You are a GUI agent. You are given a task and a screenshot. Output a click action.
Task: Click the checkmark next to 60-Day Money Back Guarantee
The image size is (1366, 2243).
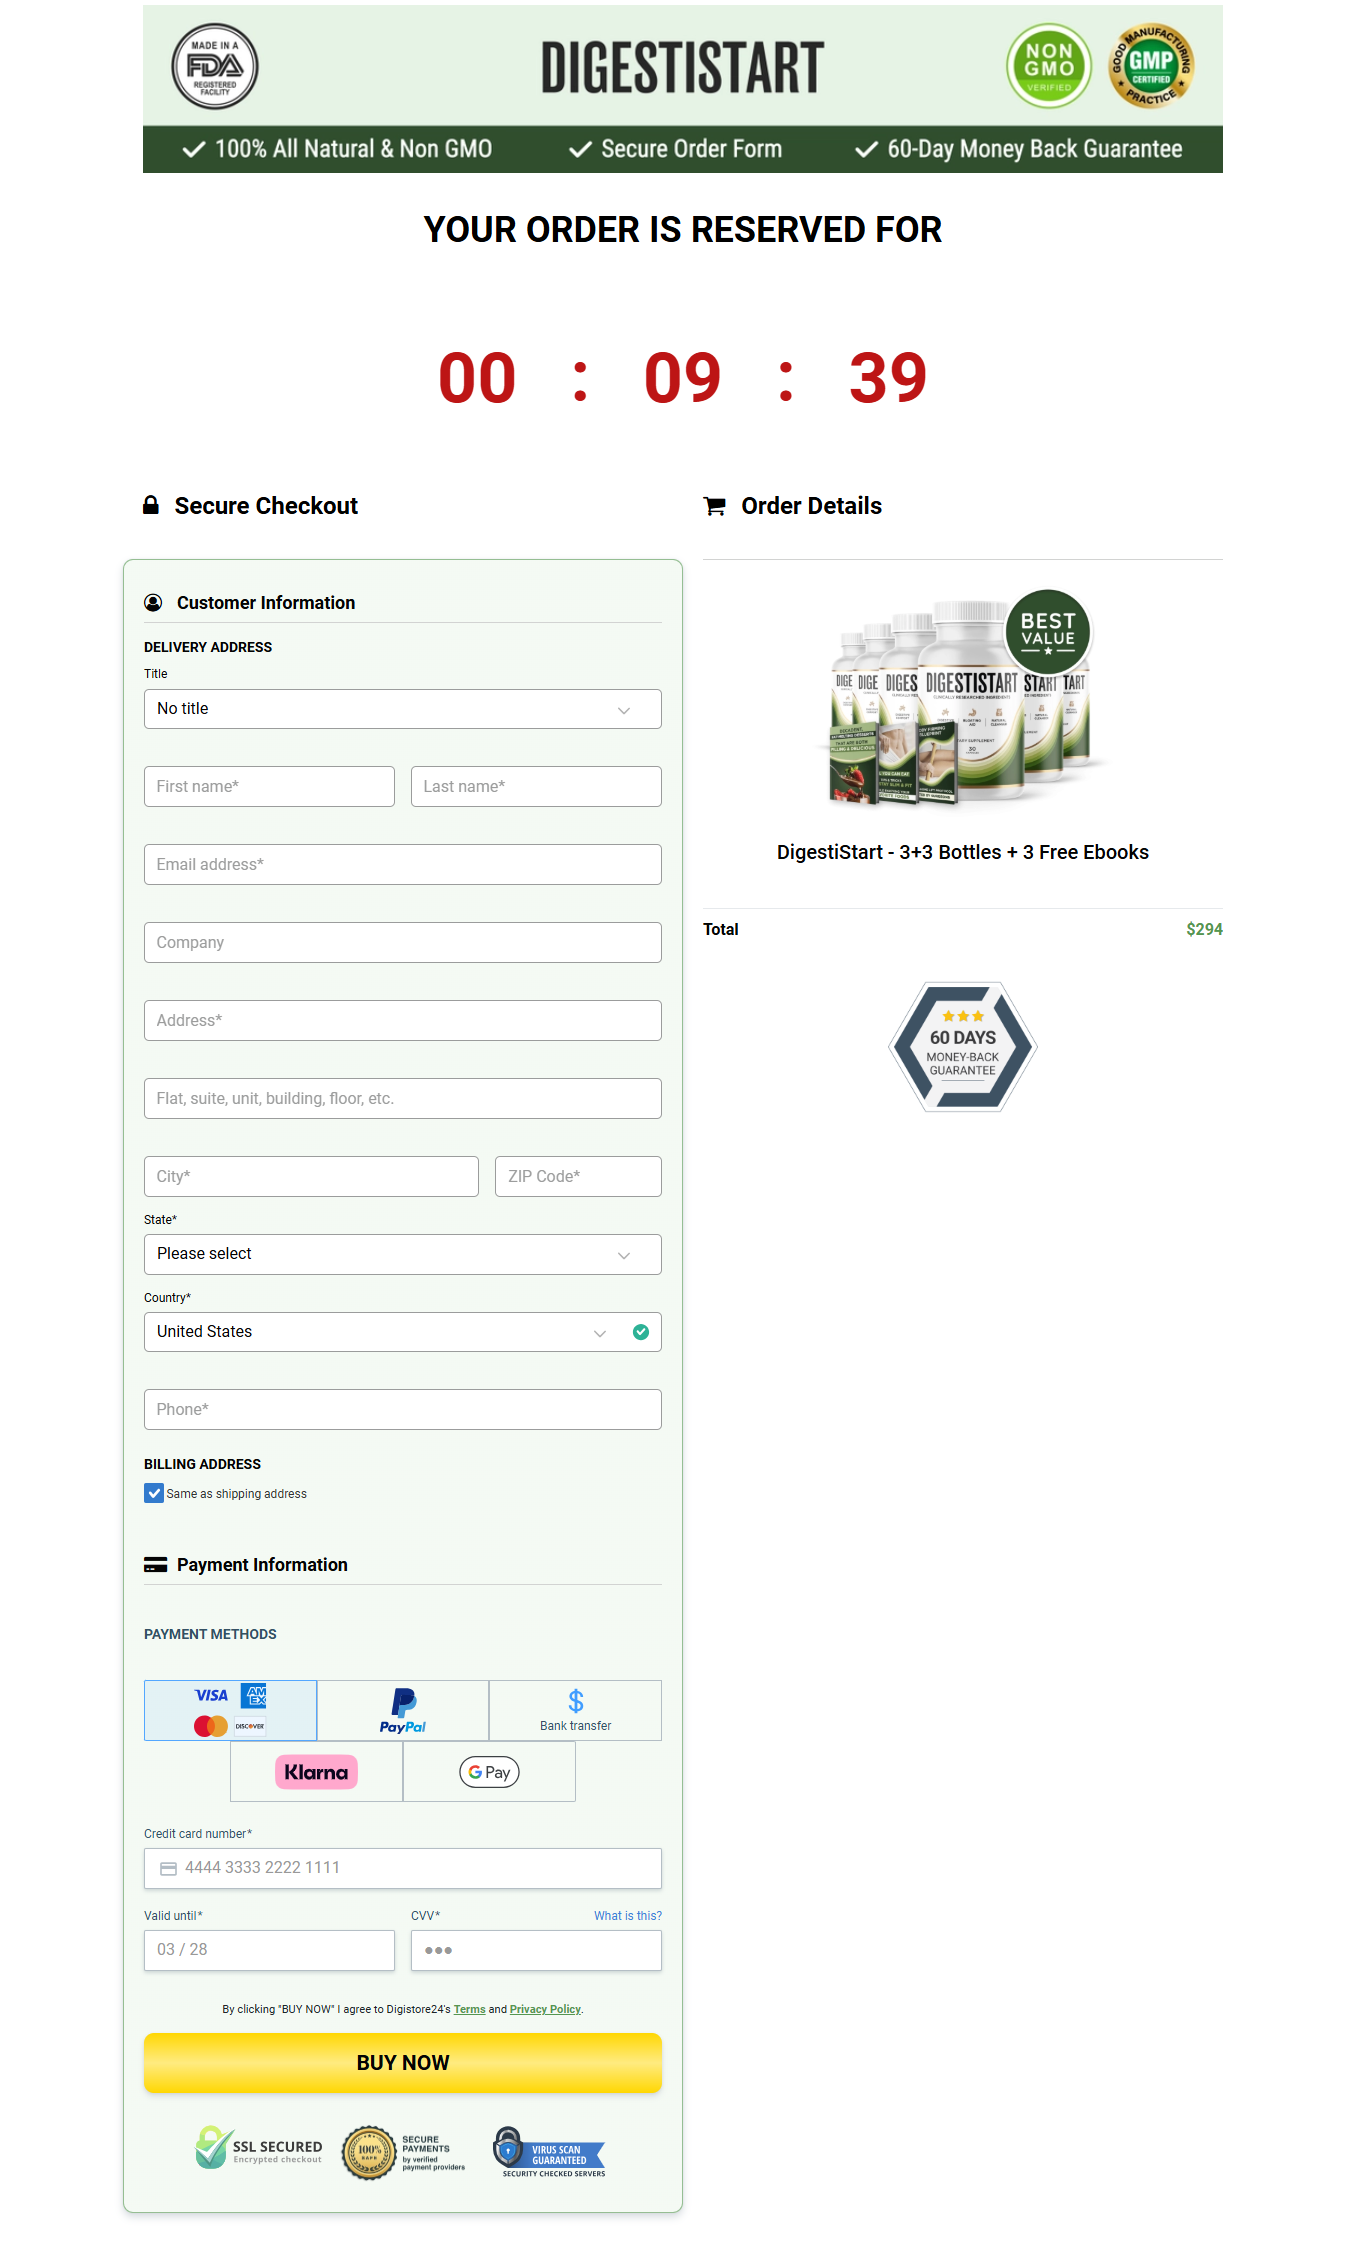(866, 149)
